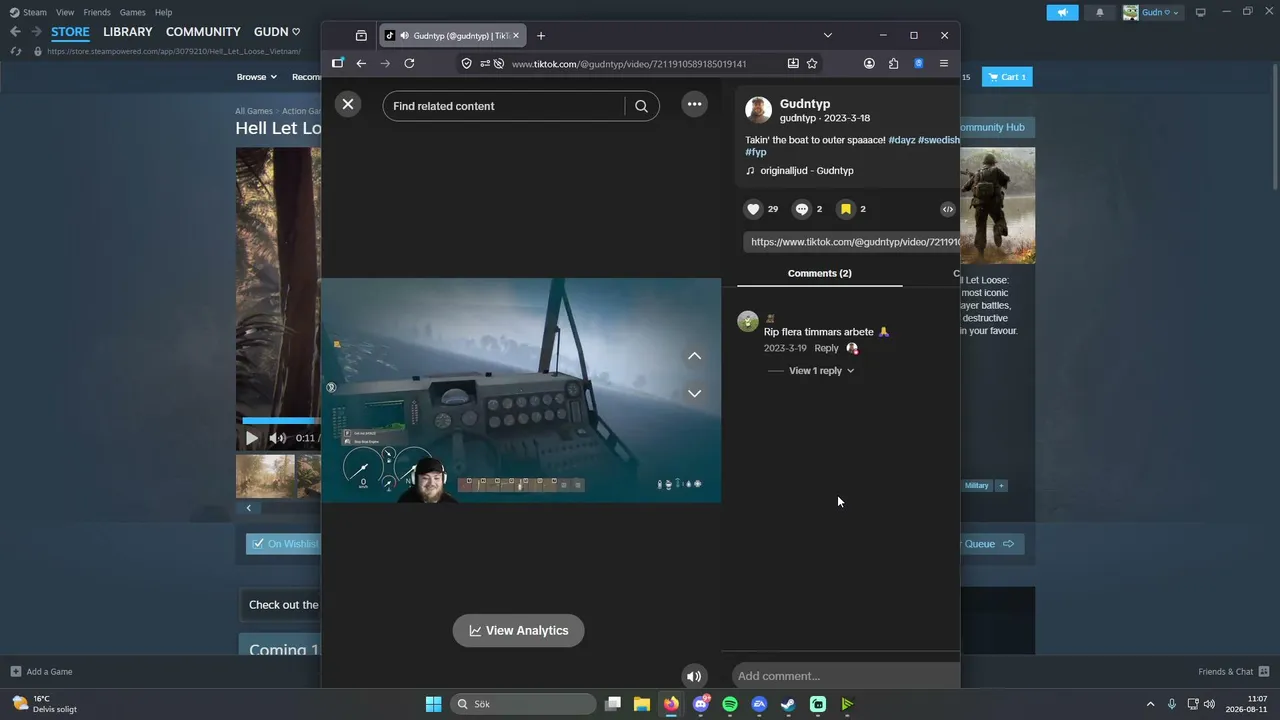Open View Analytics for the video
This screenshot has width=1280, height=720.
518,631
